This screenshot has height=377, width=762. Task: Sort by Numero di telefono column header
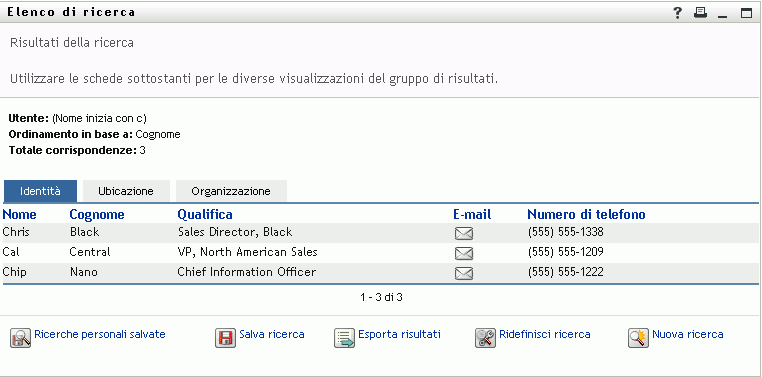(x=586, y=214)
